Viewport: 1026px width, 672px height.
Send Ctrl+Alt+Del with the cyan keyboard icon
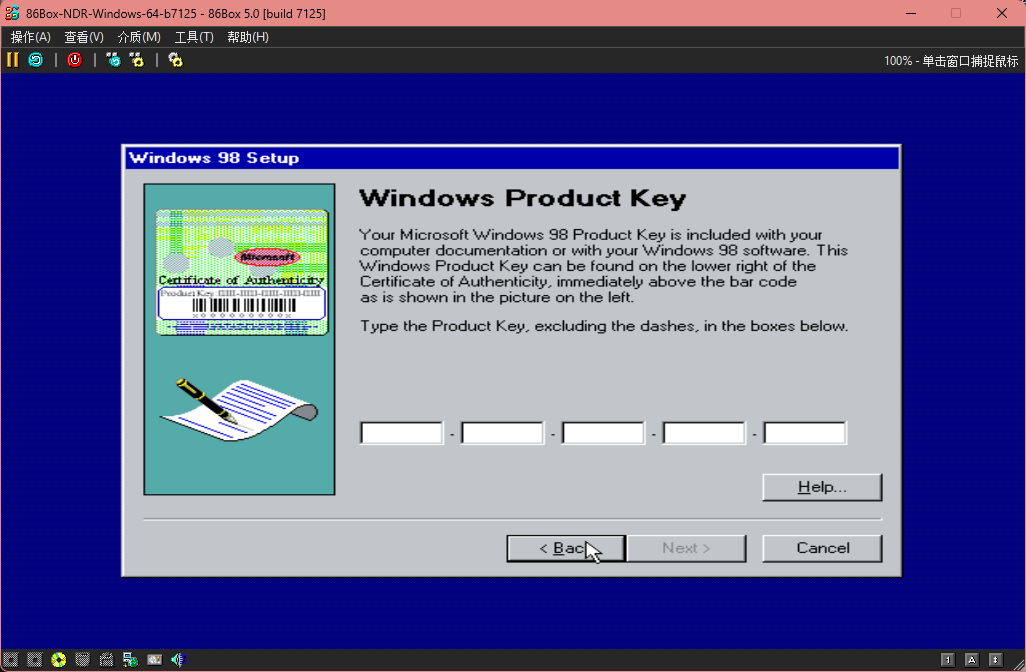tap(113, 60)
